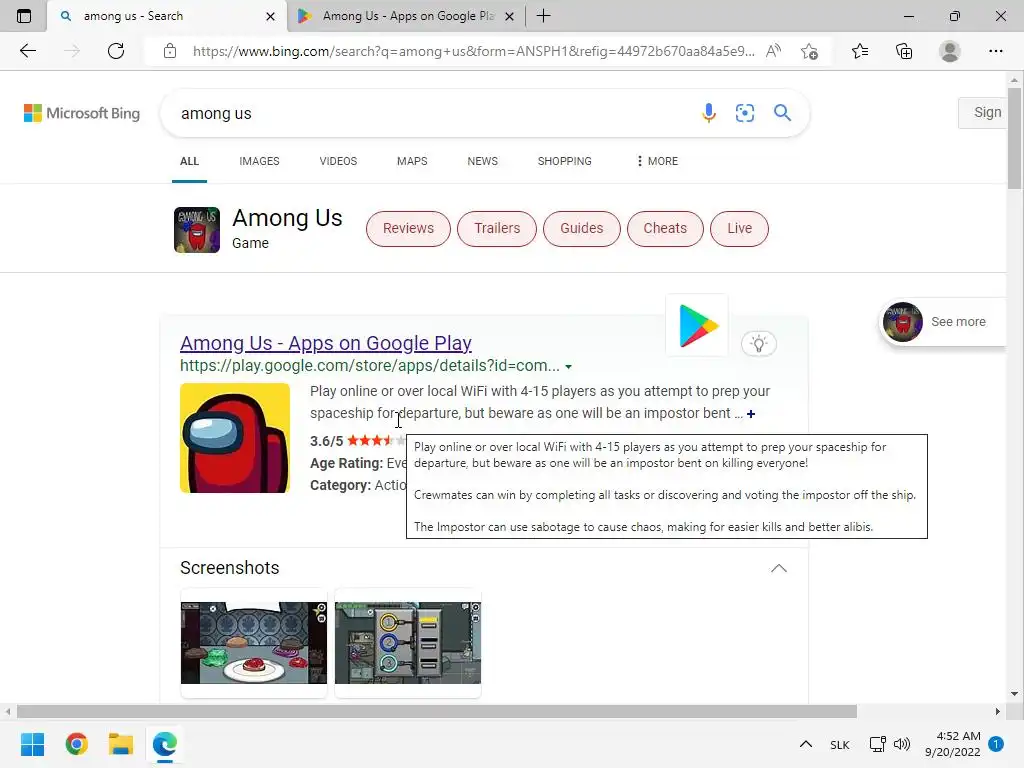Open the food plate screenshot thumbnail

click(x=254, y=643)
